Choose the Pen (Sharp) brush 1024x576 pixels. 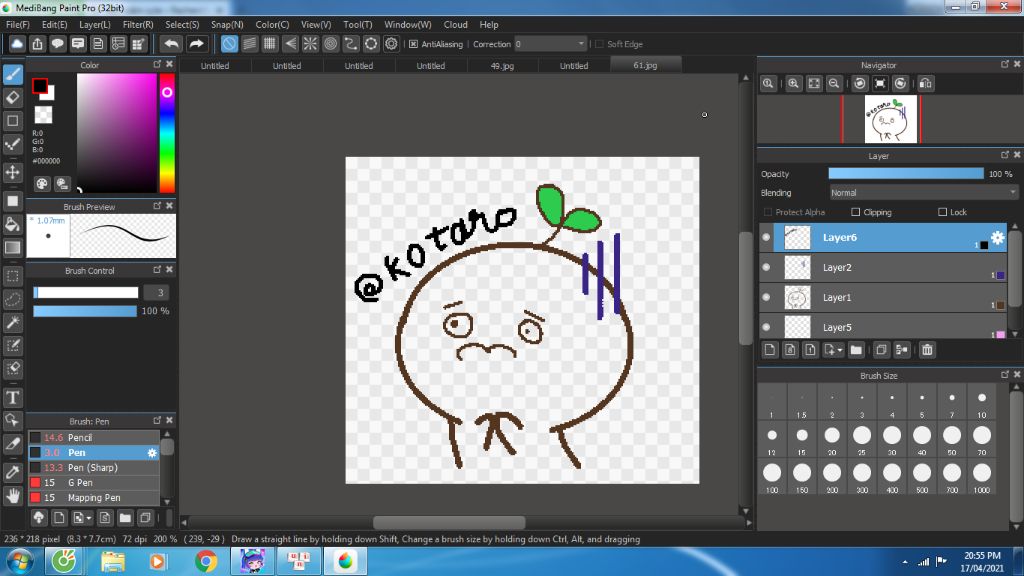click(x=93, y=468)
